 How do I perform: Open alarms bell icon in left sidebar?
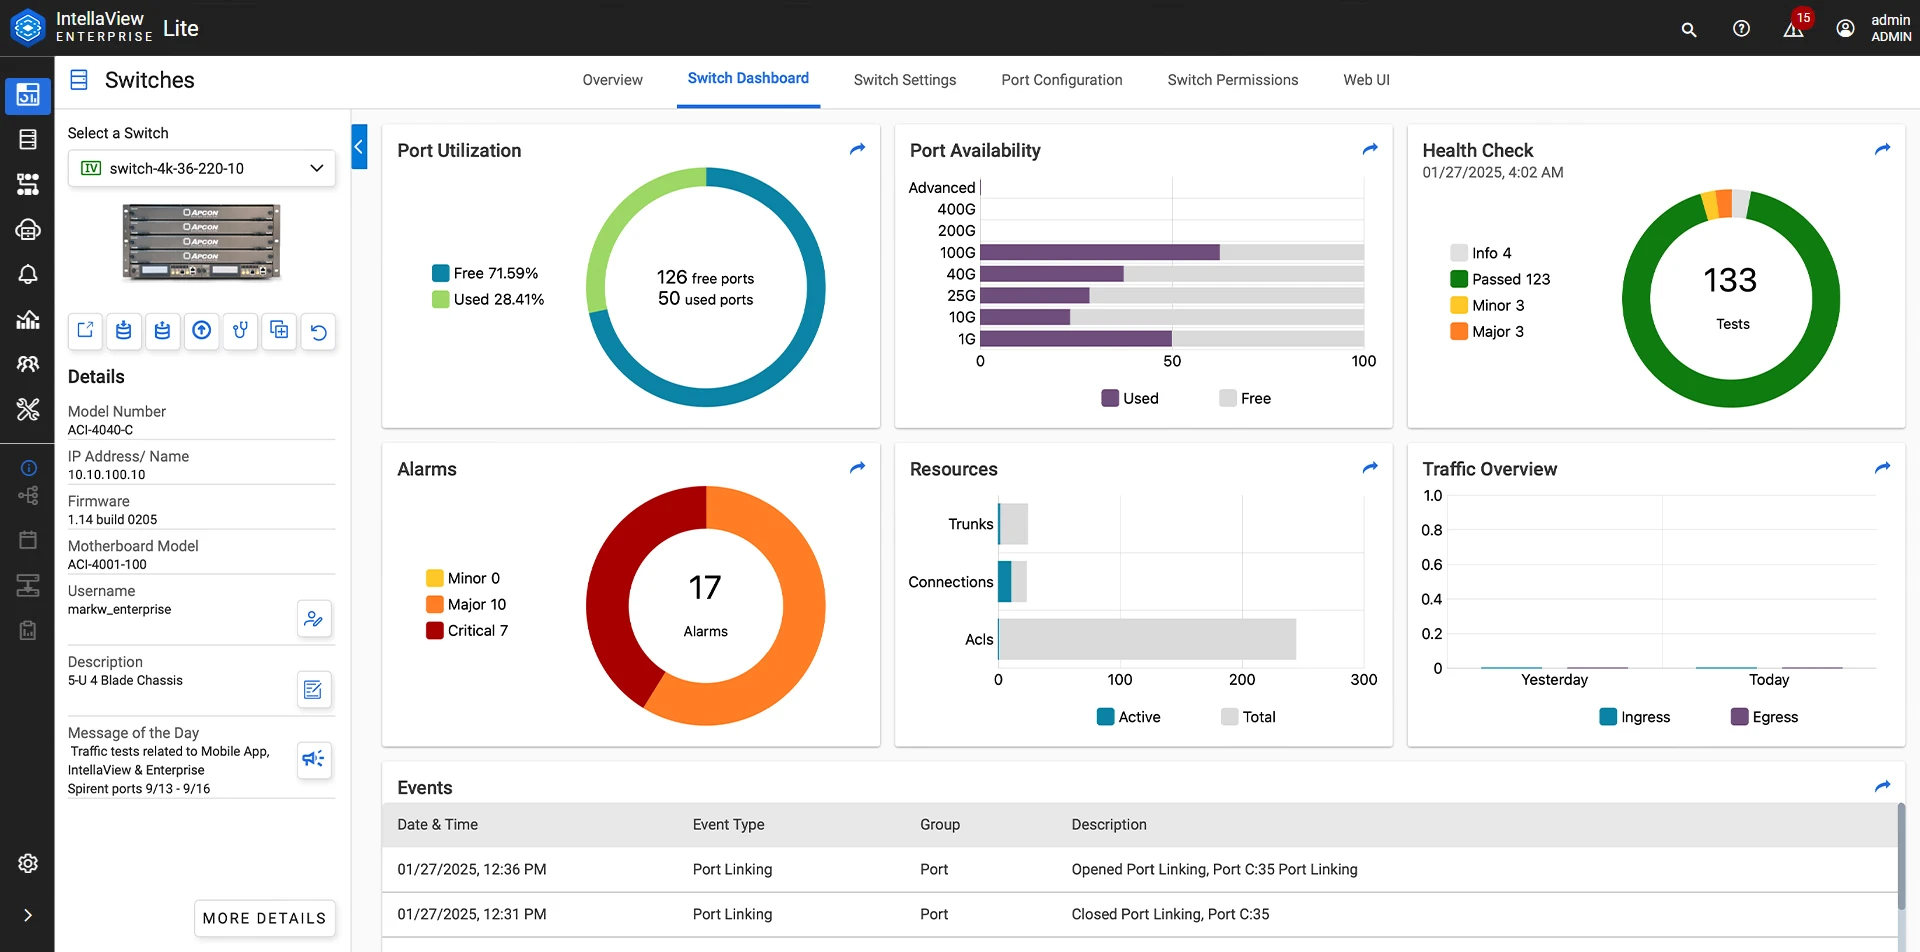tap(28, 275)
